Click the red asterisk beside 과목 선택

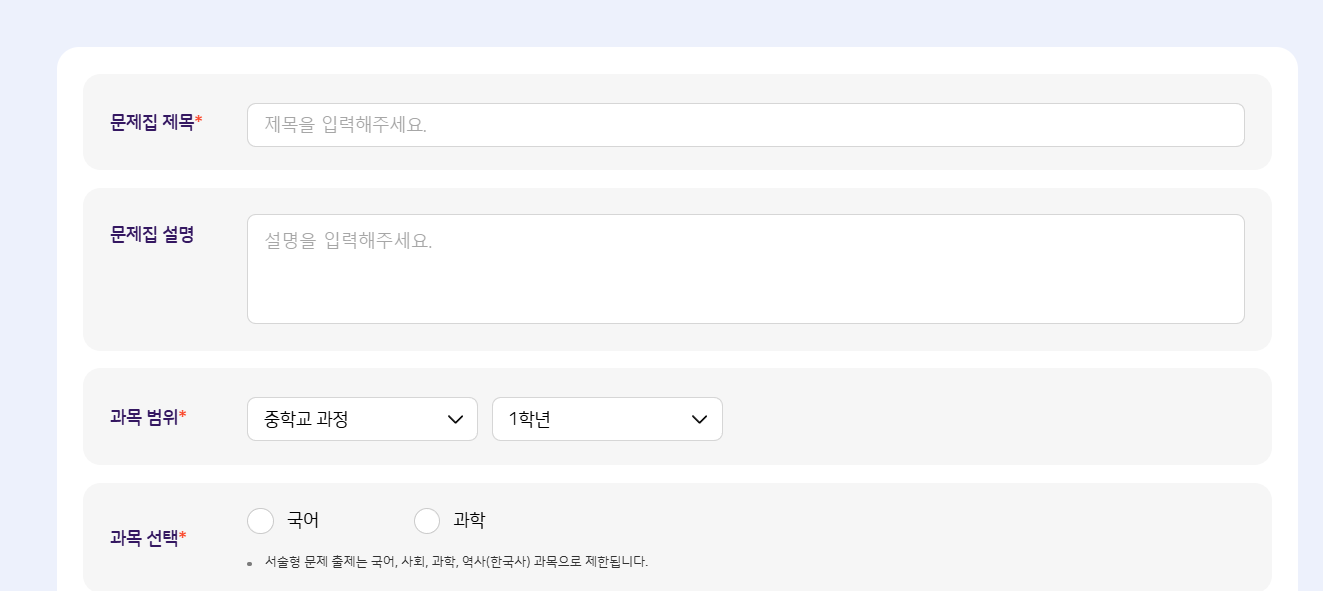(183, 537)
